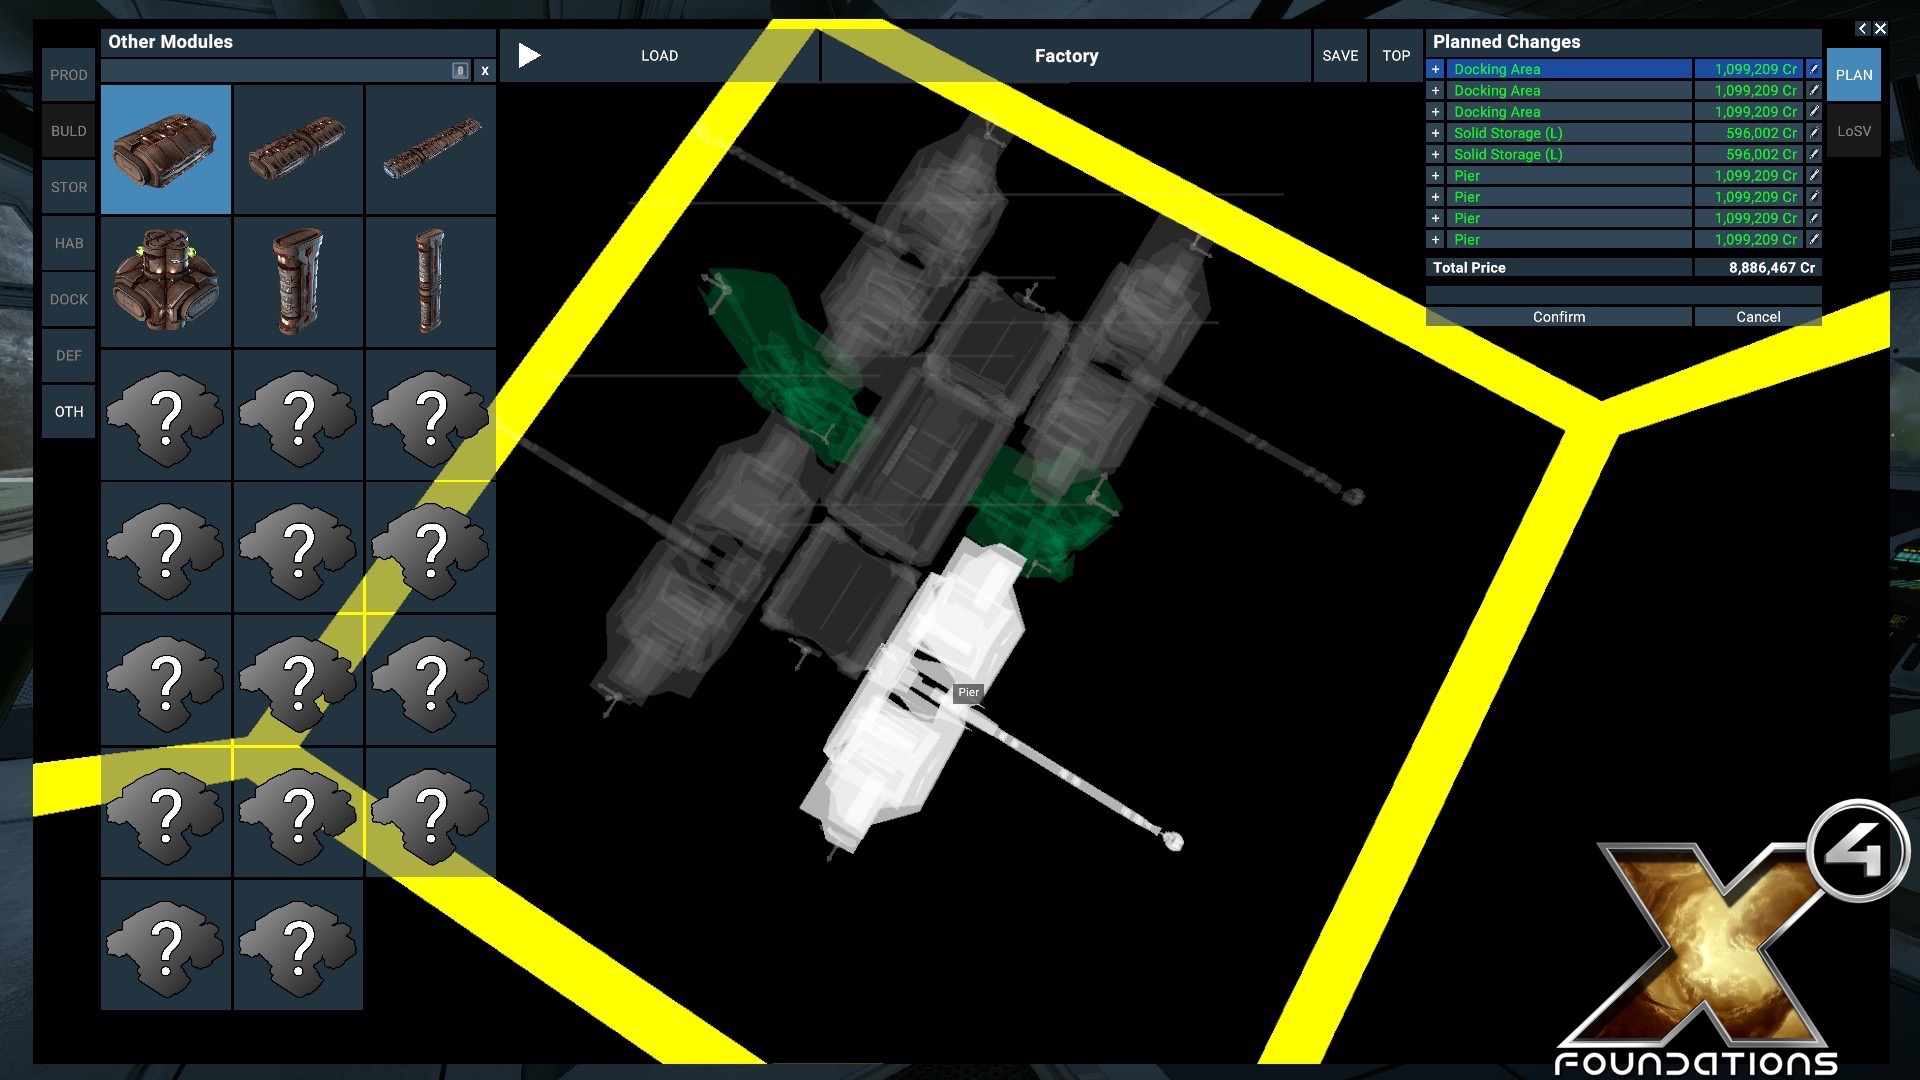The width and height of the screenshot is (1920, 1080).
Task: Switch to the LoSV tab
Action: click(1853, 131)
